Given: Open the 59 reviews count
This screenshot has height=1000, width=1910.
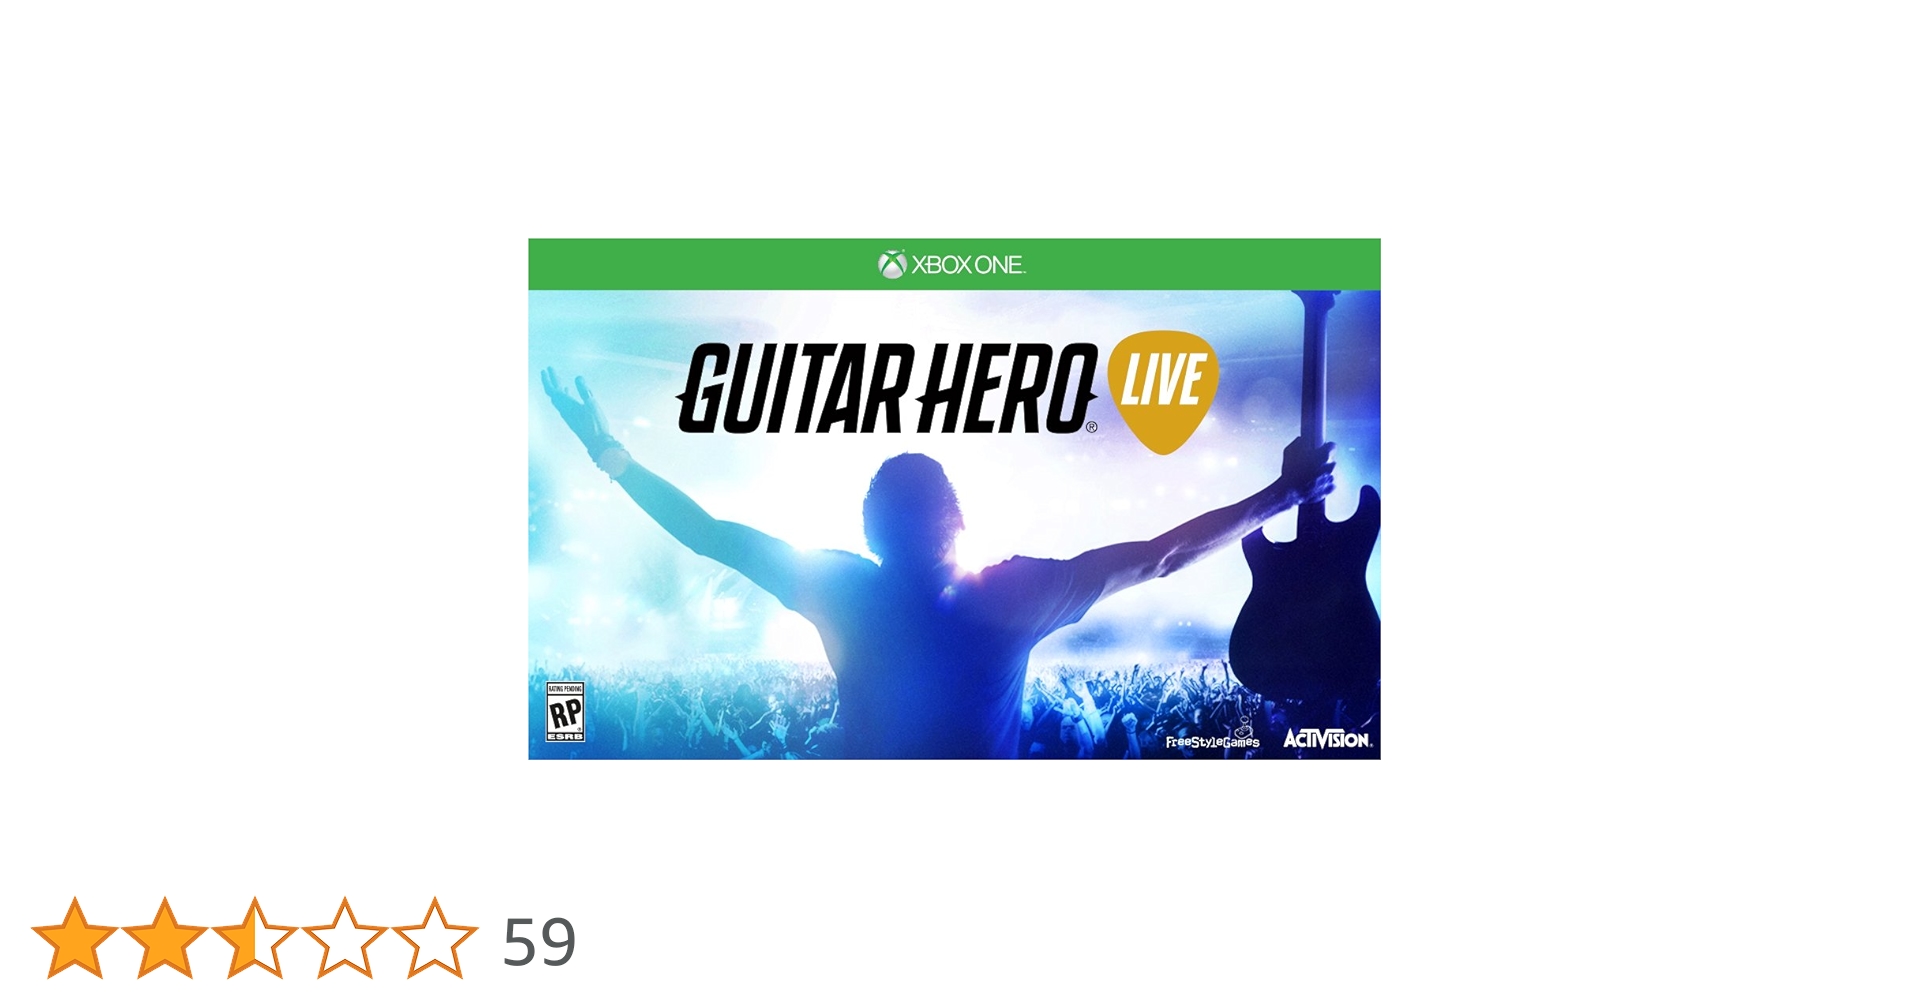Looking at the screenshot, I should point(539,942).
